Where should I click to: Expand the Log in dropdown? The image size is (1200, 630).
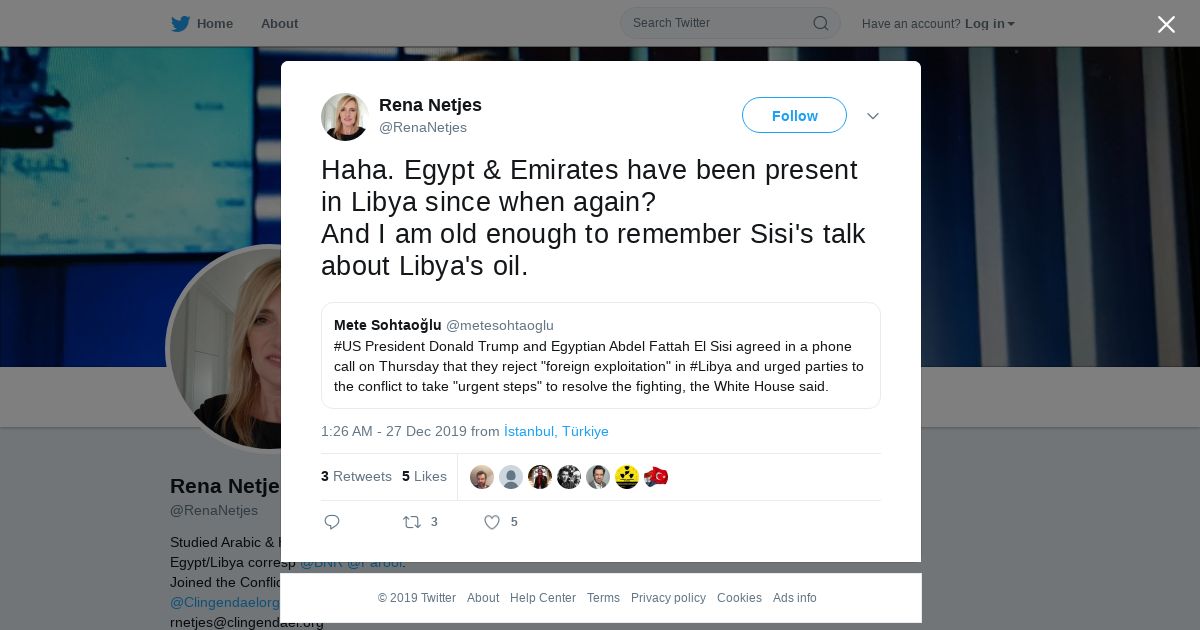990,24
